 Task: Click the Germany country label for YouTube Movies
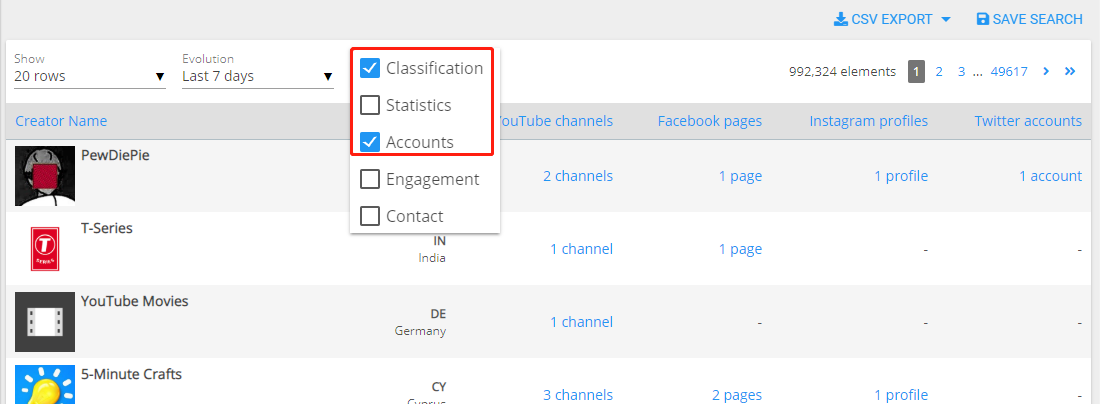click(420, 330)
